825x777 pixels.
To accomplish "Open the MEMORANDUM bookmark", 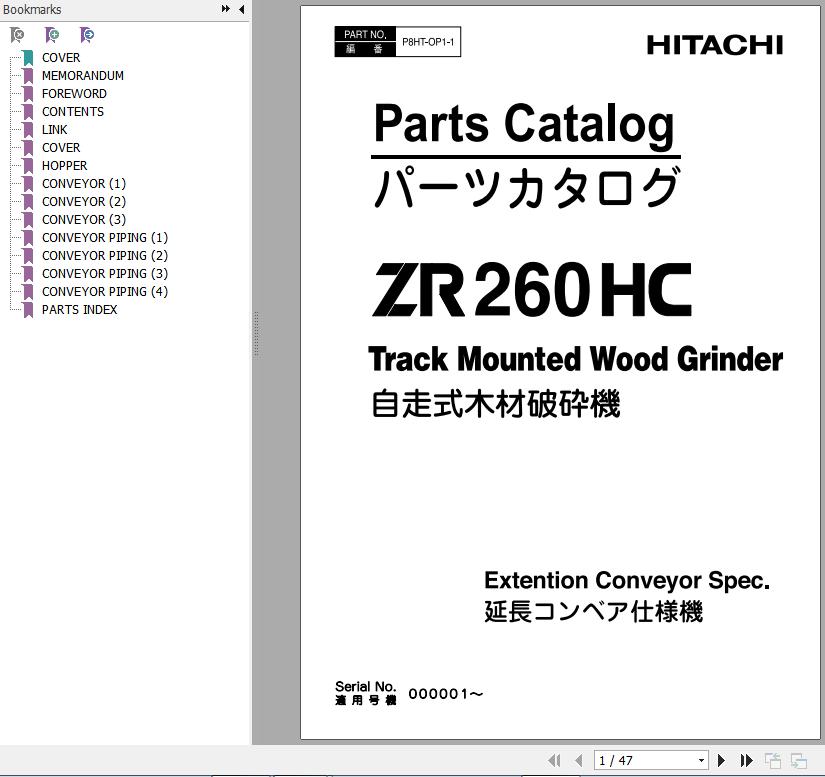I will pyautogui.click(x=82, y=76).
